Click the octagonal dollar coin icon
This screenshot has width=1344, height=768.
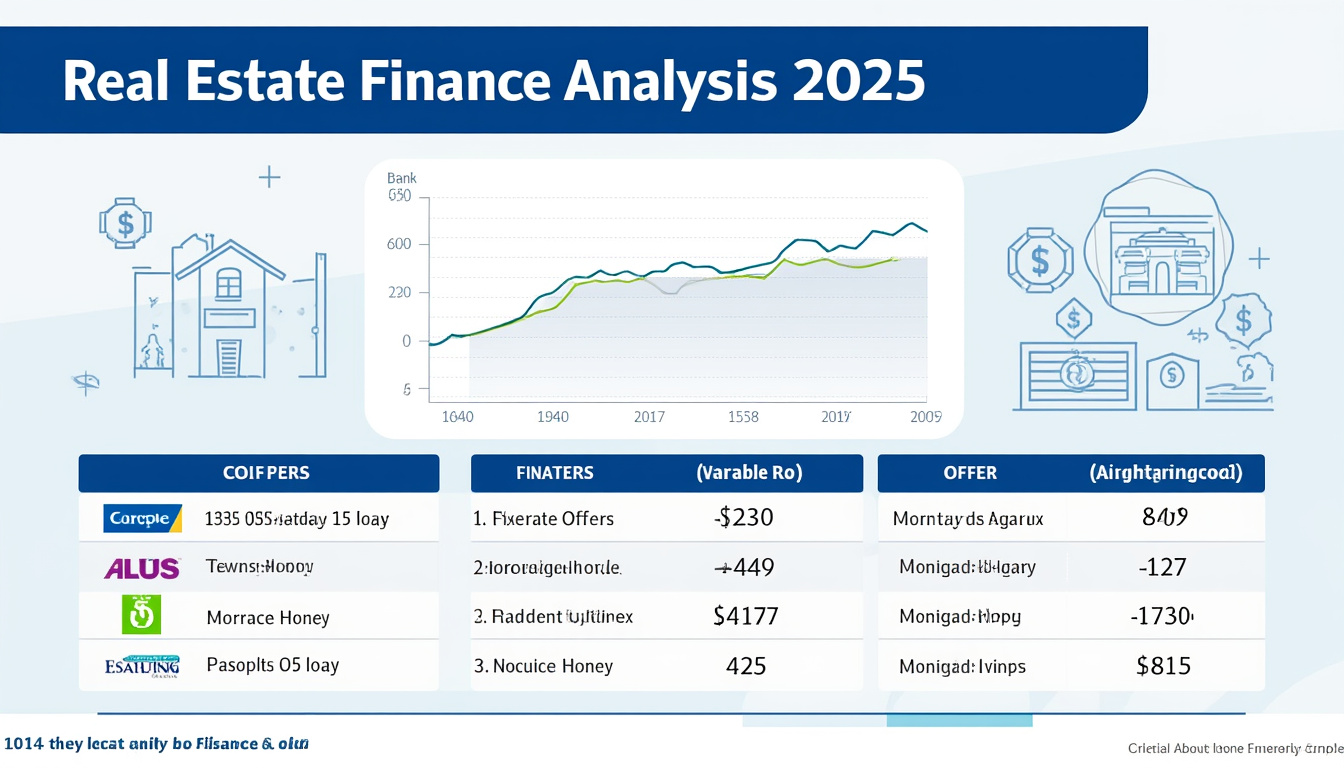pyautogui.click(x=1039, y=261)
